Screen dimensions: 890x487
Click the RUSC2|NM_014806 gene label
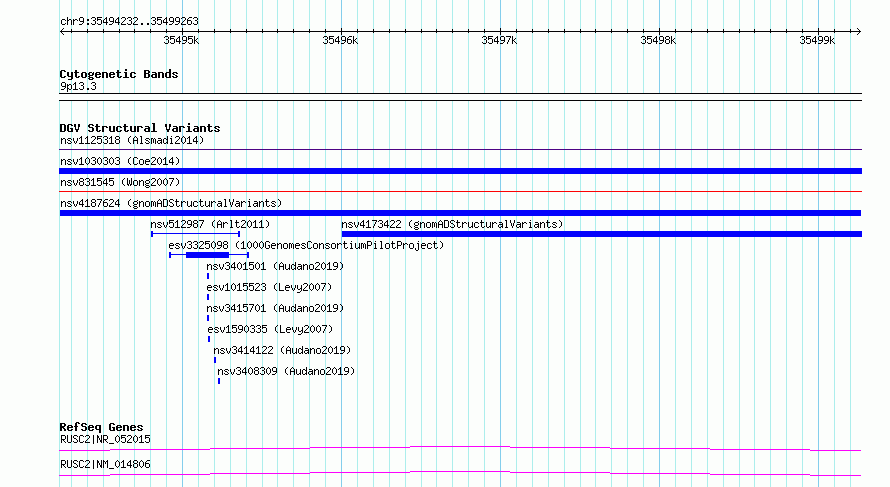(105, 464)
